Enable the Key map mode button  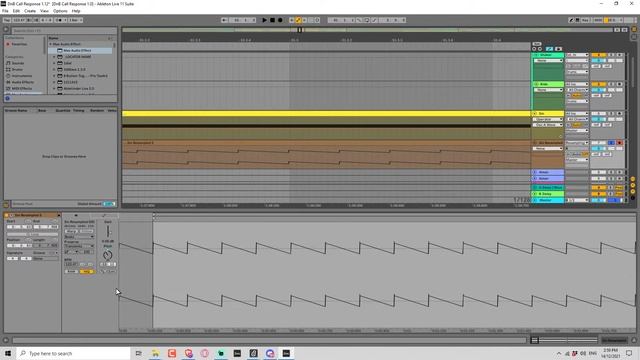[x=585, y=20]
